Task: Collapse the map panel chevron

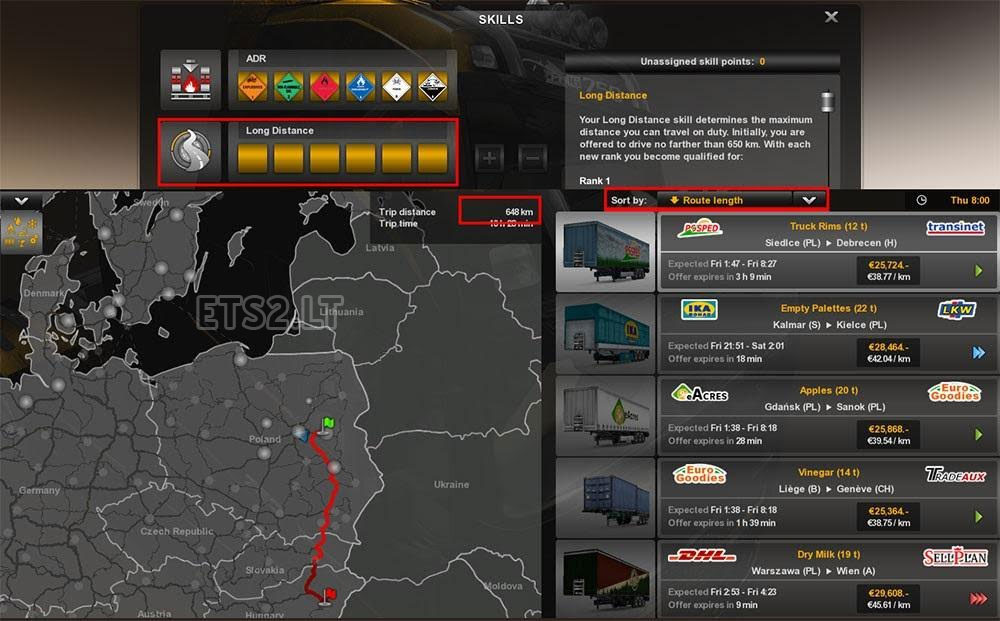Action: point(21,201)
